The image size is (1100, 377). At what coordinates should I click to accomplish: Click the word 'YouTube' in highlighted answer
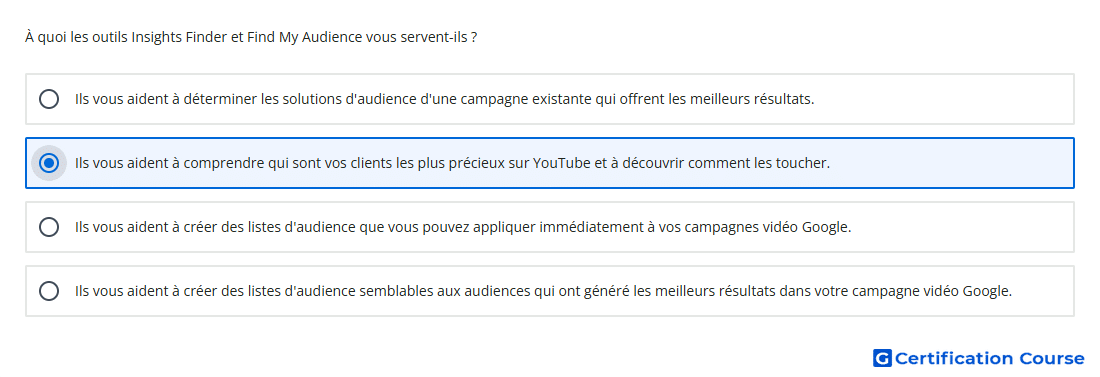561,164
